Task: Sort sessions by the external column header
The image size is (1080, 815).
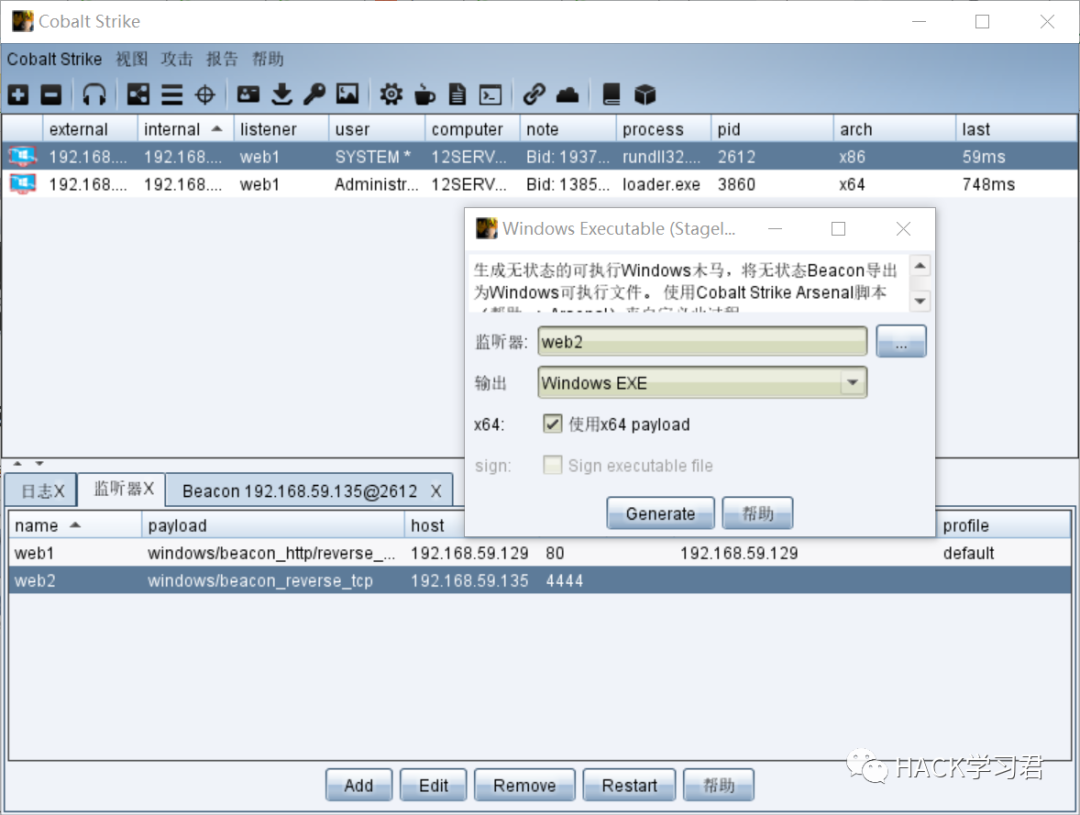Action: tap(90, 129)
